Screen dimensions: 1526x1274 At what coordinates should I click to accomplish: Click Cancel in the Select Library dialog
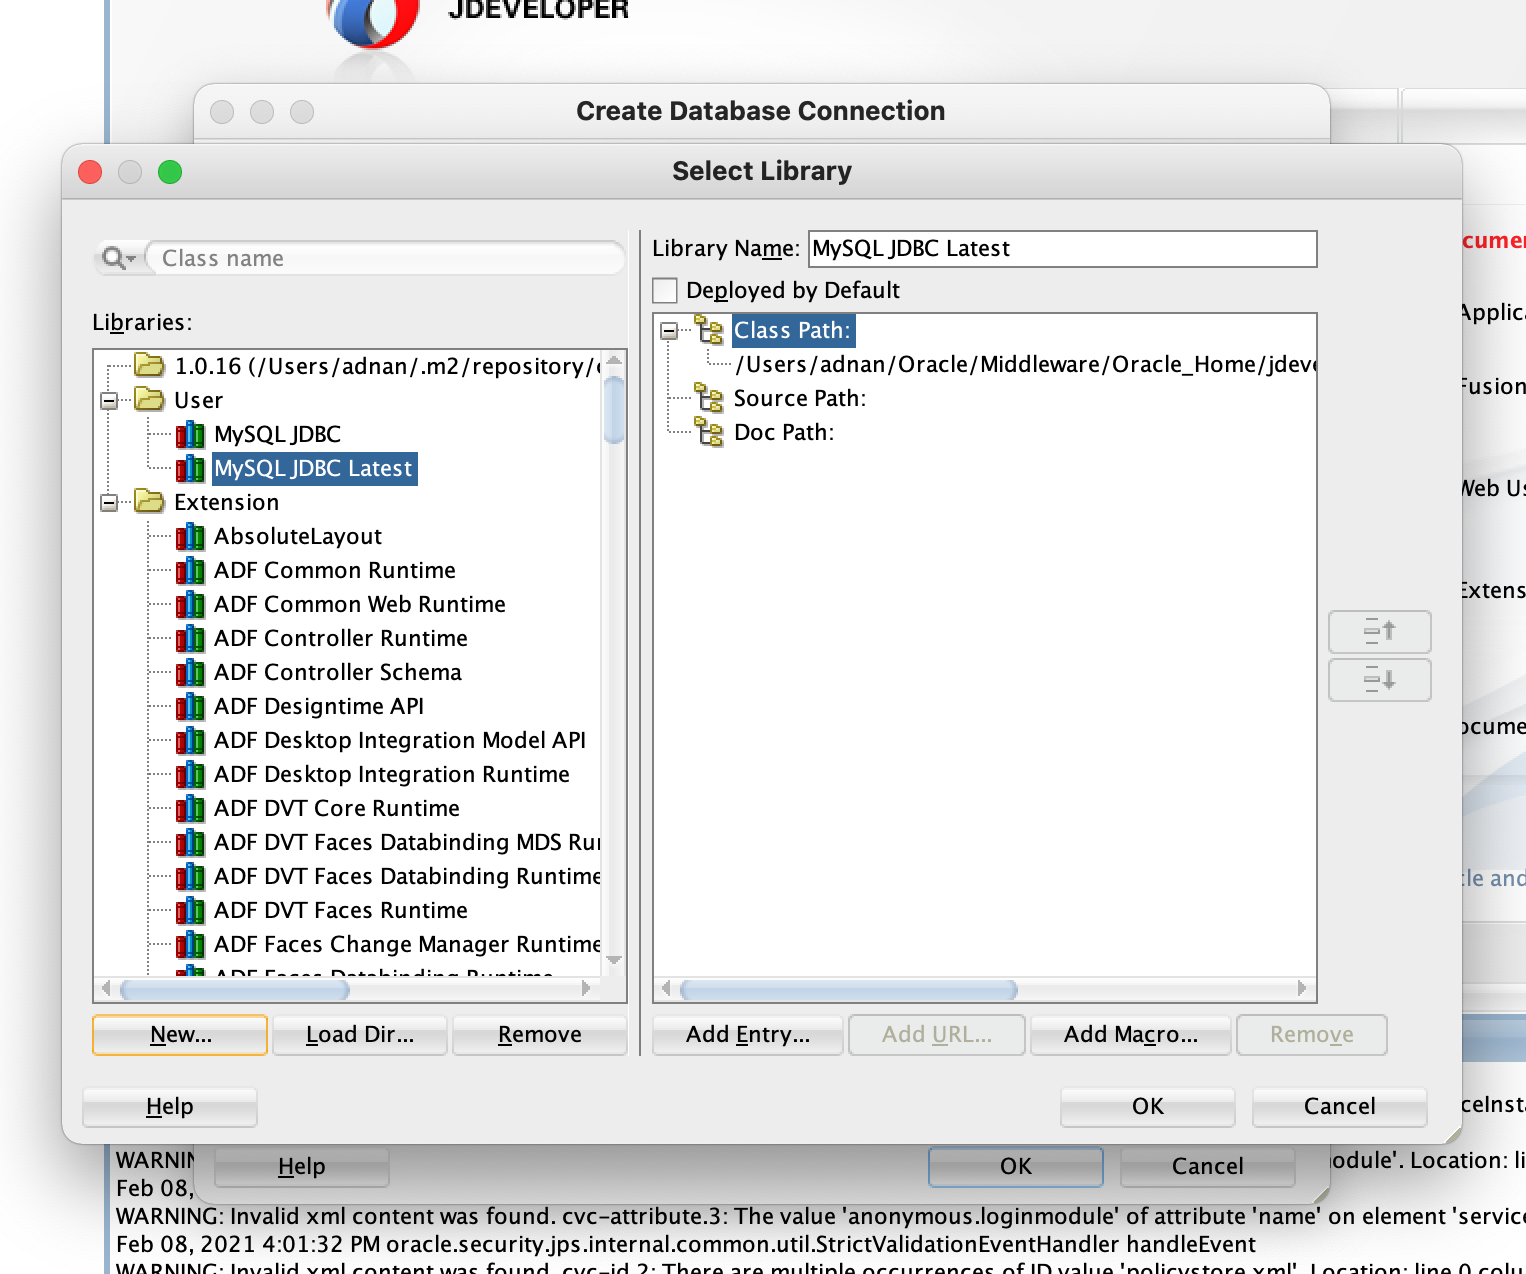(1340, 1107)
